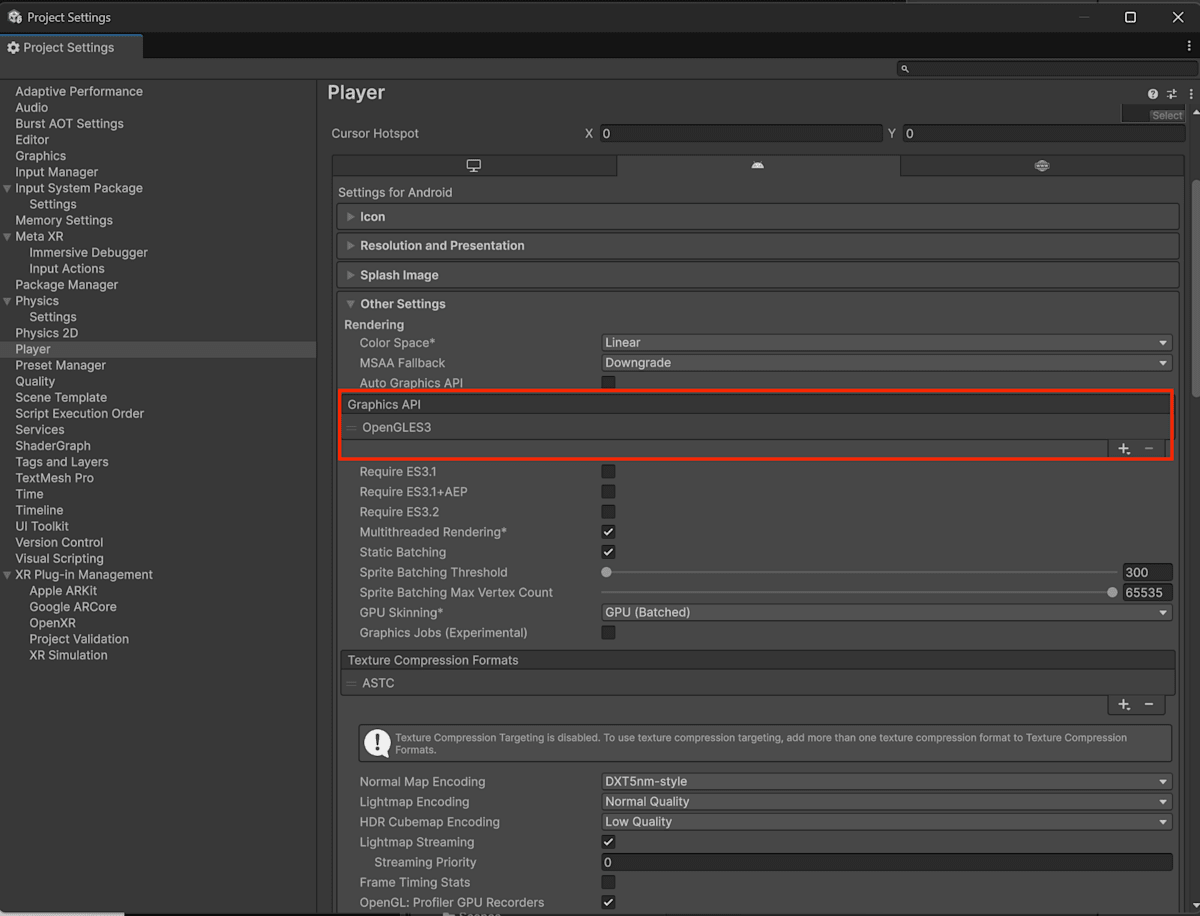The height and width of the screenshot is (916, 1200).
Task: Click the warning icon in compression notice
Action: click(x=377, y=743)
